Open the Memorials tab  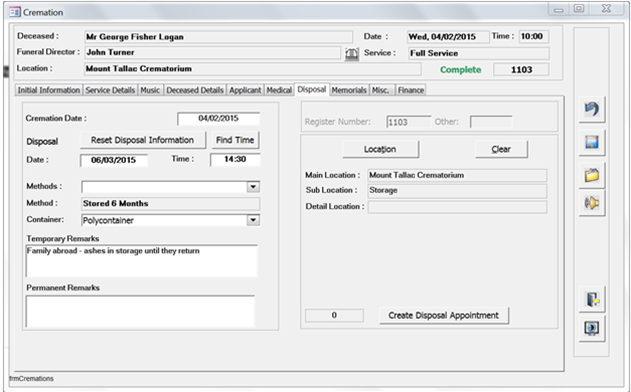pyautogui.click(x=349, y=90)
